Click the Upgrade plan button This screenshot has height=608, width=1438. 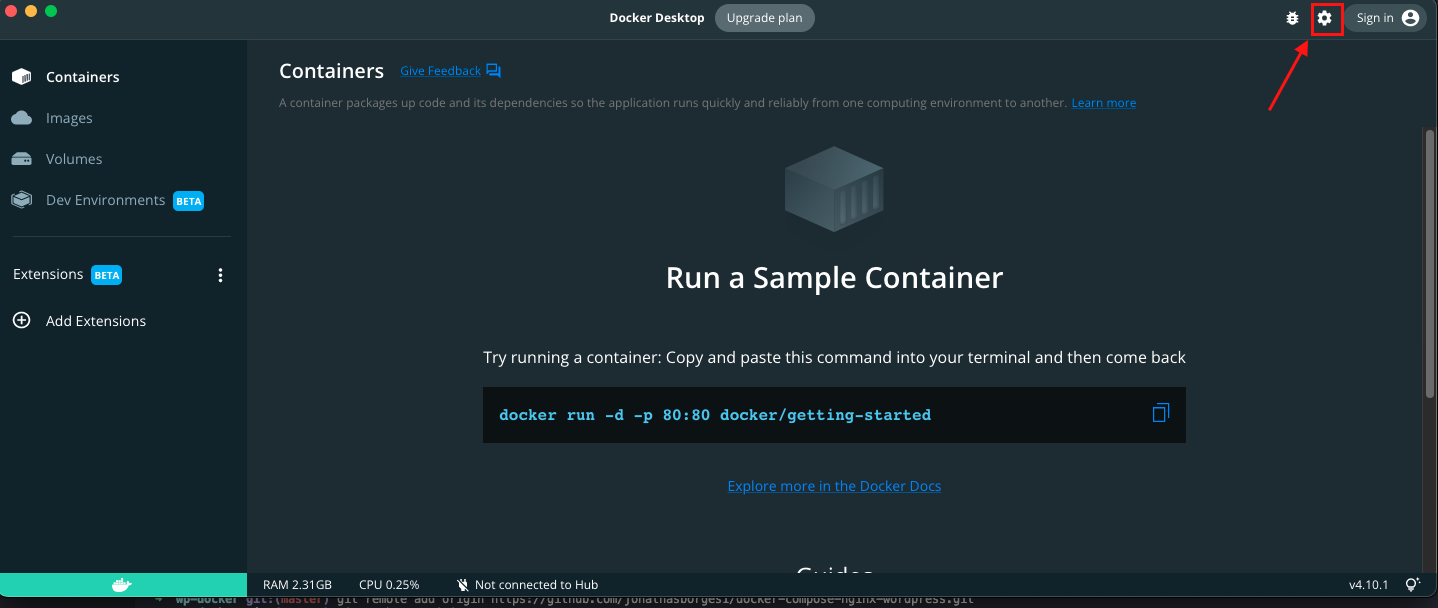pos(764,18)
